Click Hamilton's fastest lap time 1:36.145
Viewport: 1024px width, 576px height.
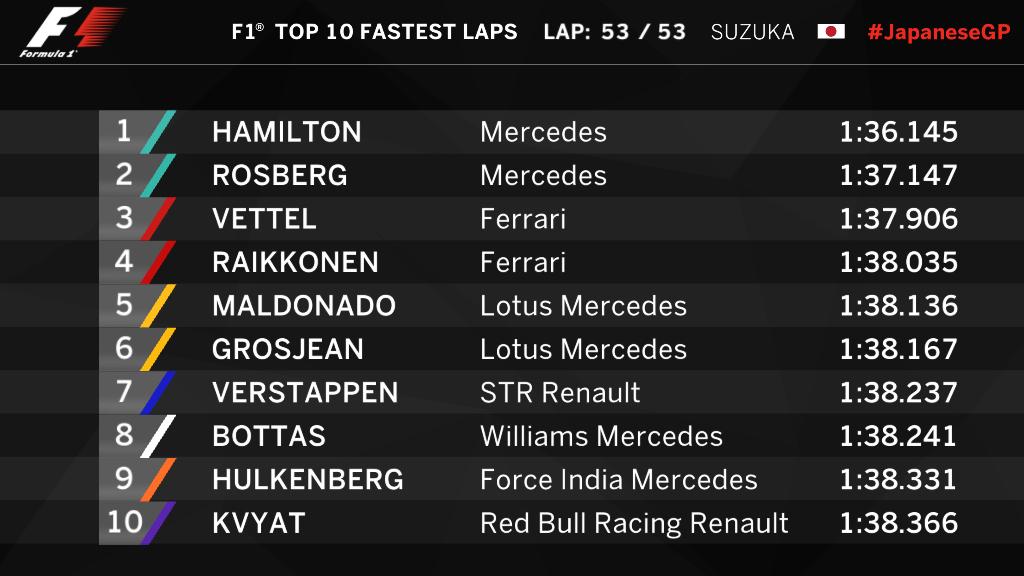click(x=898, y=132)
